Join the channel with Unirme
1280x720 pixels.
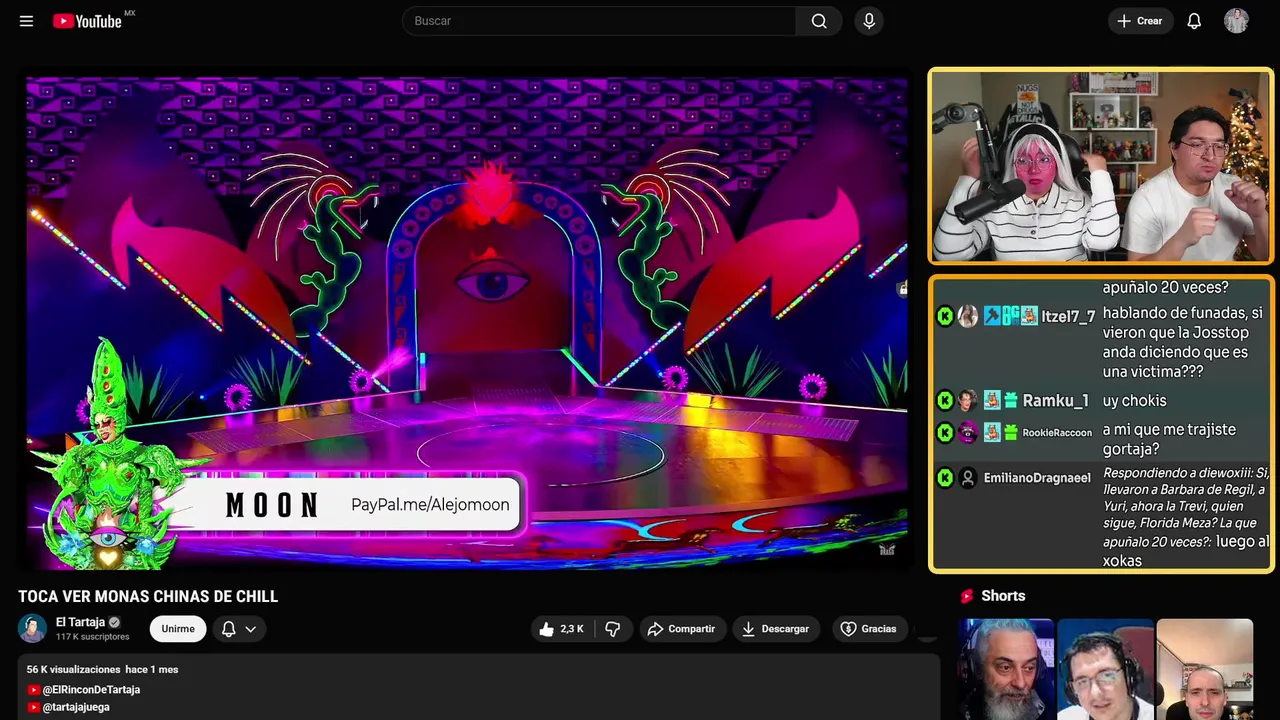point(178,629)
